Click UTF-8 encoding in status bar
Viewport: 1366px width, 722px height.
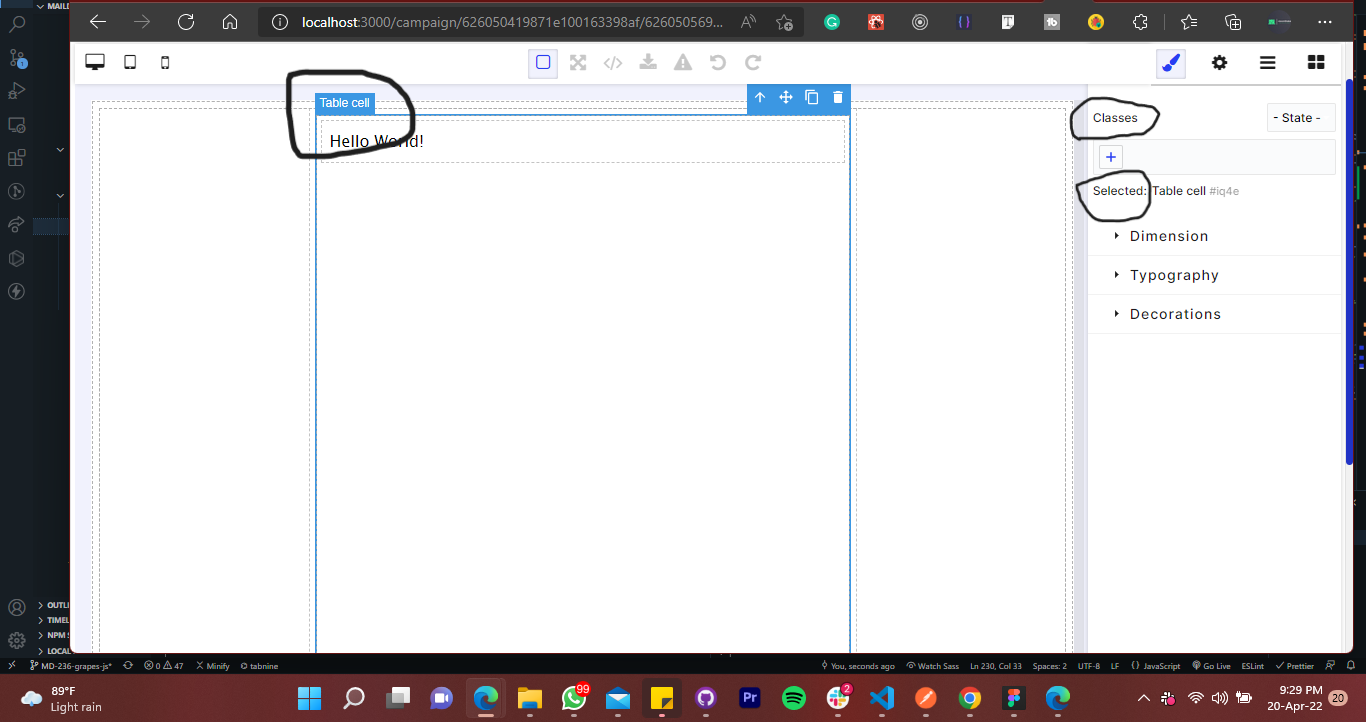1089,665
